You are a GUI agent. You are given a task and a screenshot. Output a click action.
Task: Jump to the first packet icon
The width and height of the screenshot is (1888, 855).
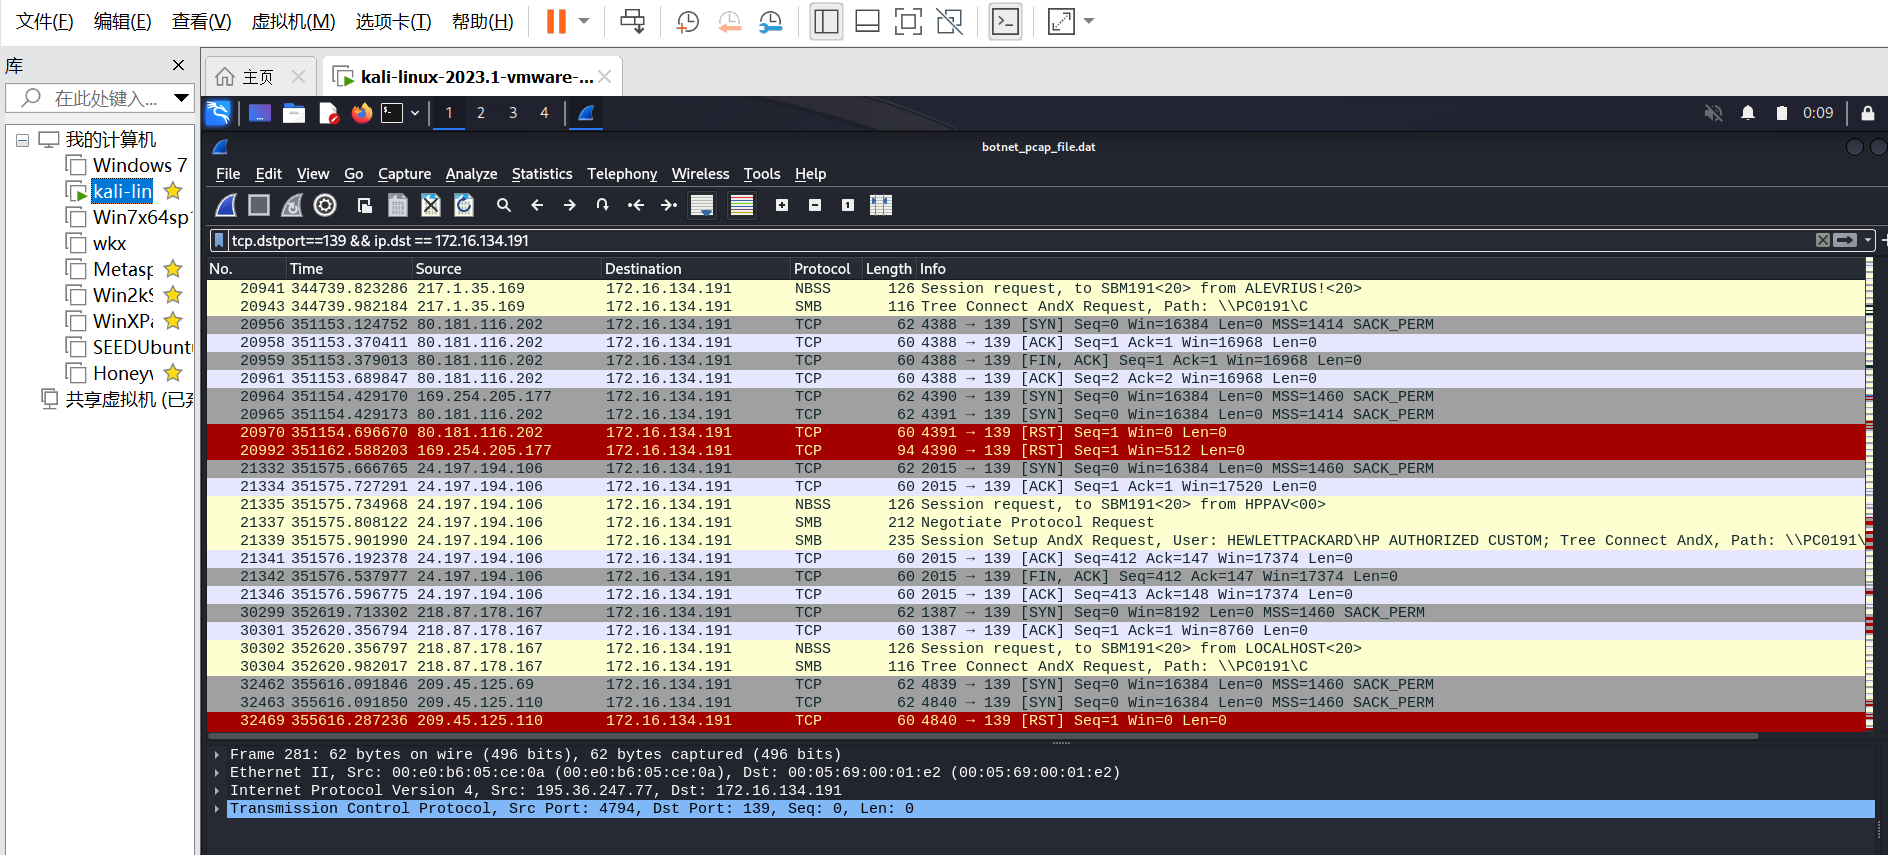coord(636,205)
